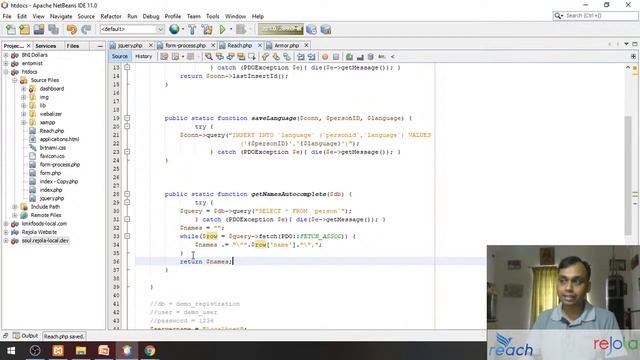Viewport: 640px width, 360px height.
Task: Open the <default> configuration dropdown
Action: point(132,29)
